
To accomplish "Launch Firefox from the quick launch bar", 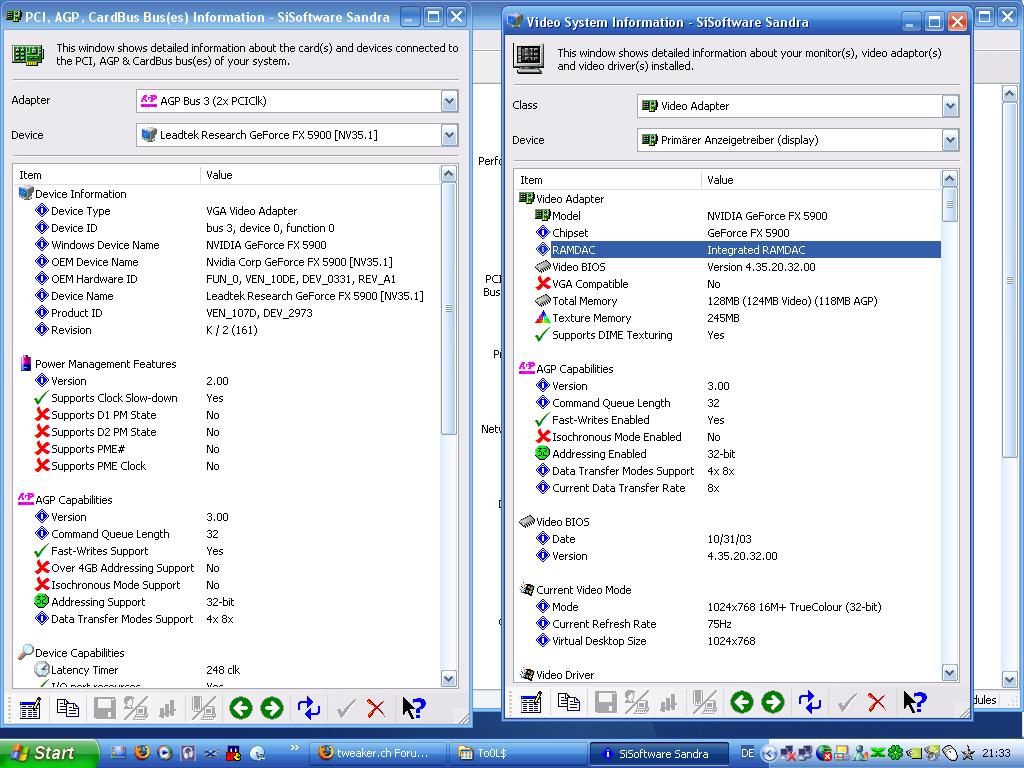I will (141, 753).
